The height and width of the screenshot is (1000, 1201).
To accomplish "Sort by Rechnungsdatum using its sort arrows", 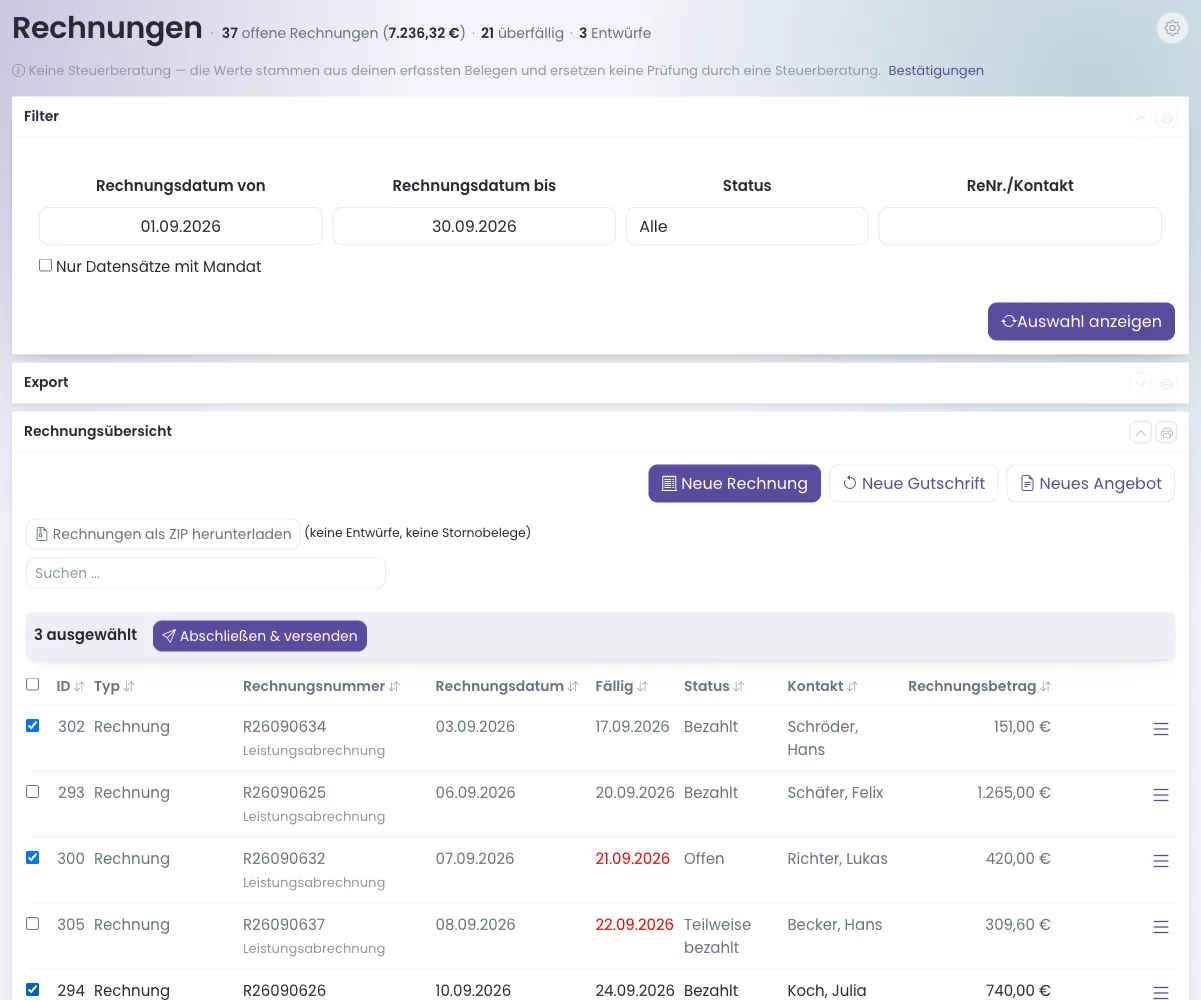I will pos(573,687).
